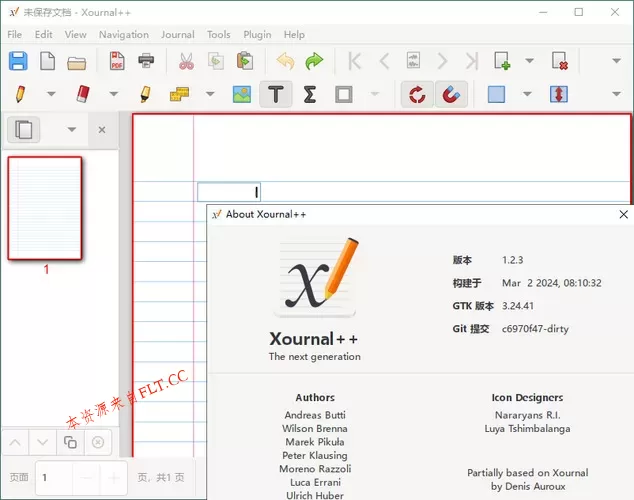Jump to next annotated page icon
The height and width of the screenshot is (500, 634).
pos(413,61)
